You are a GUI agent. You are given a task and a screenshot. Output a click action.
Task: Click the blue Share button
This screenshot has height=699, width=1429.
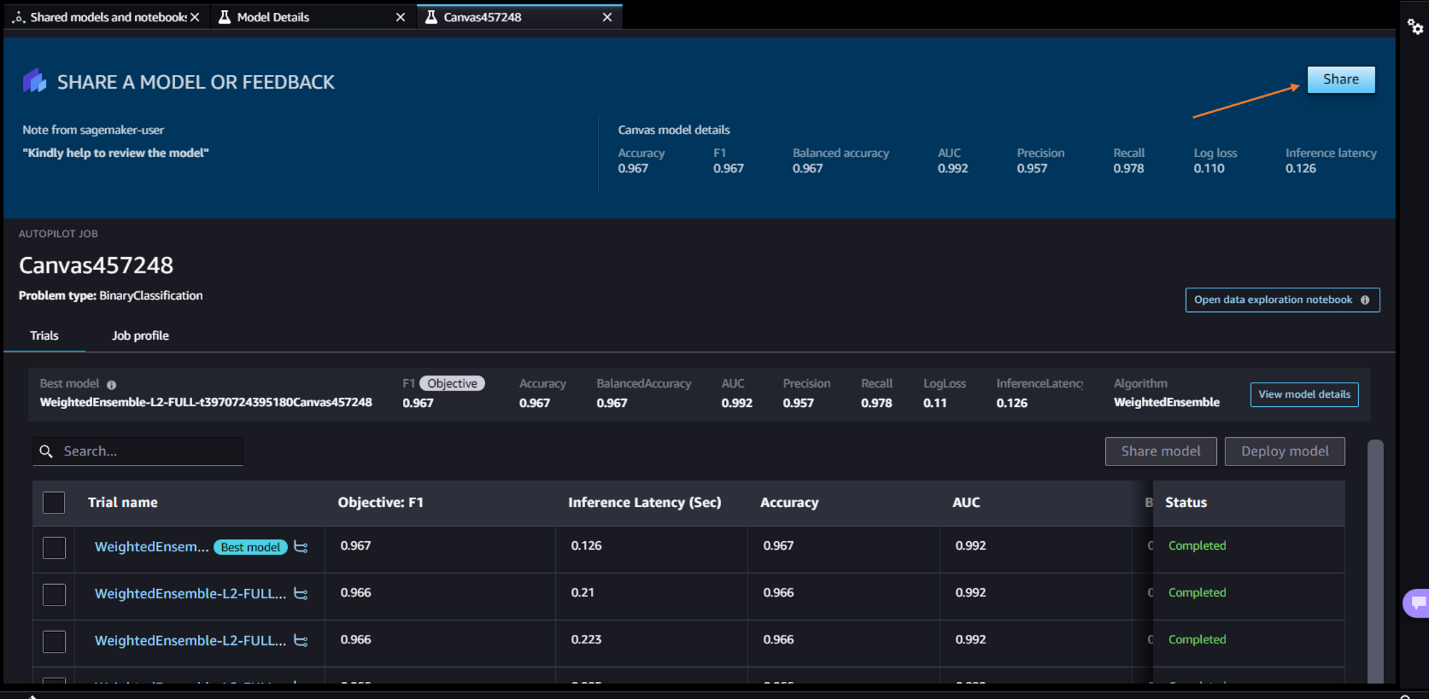pos(1341,80)
